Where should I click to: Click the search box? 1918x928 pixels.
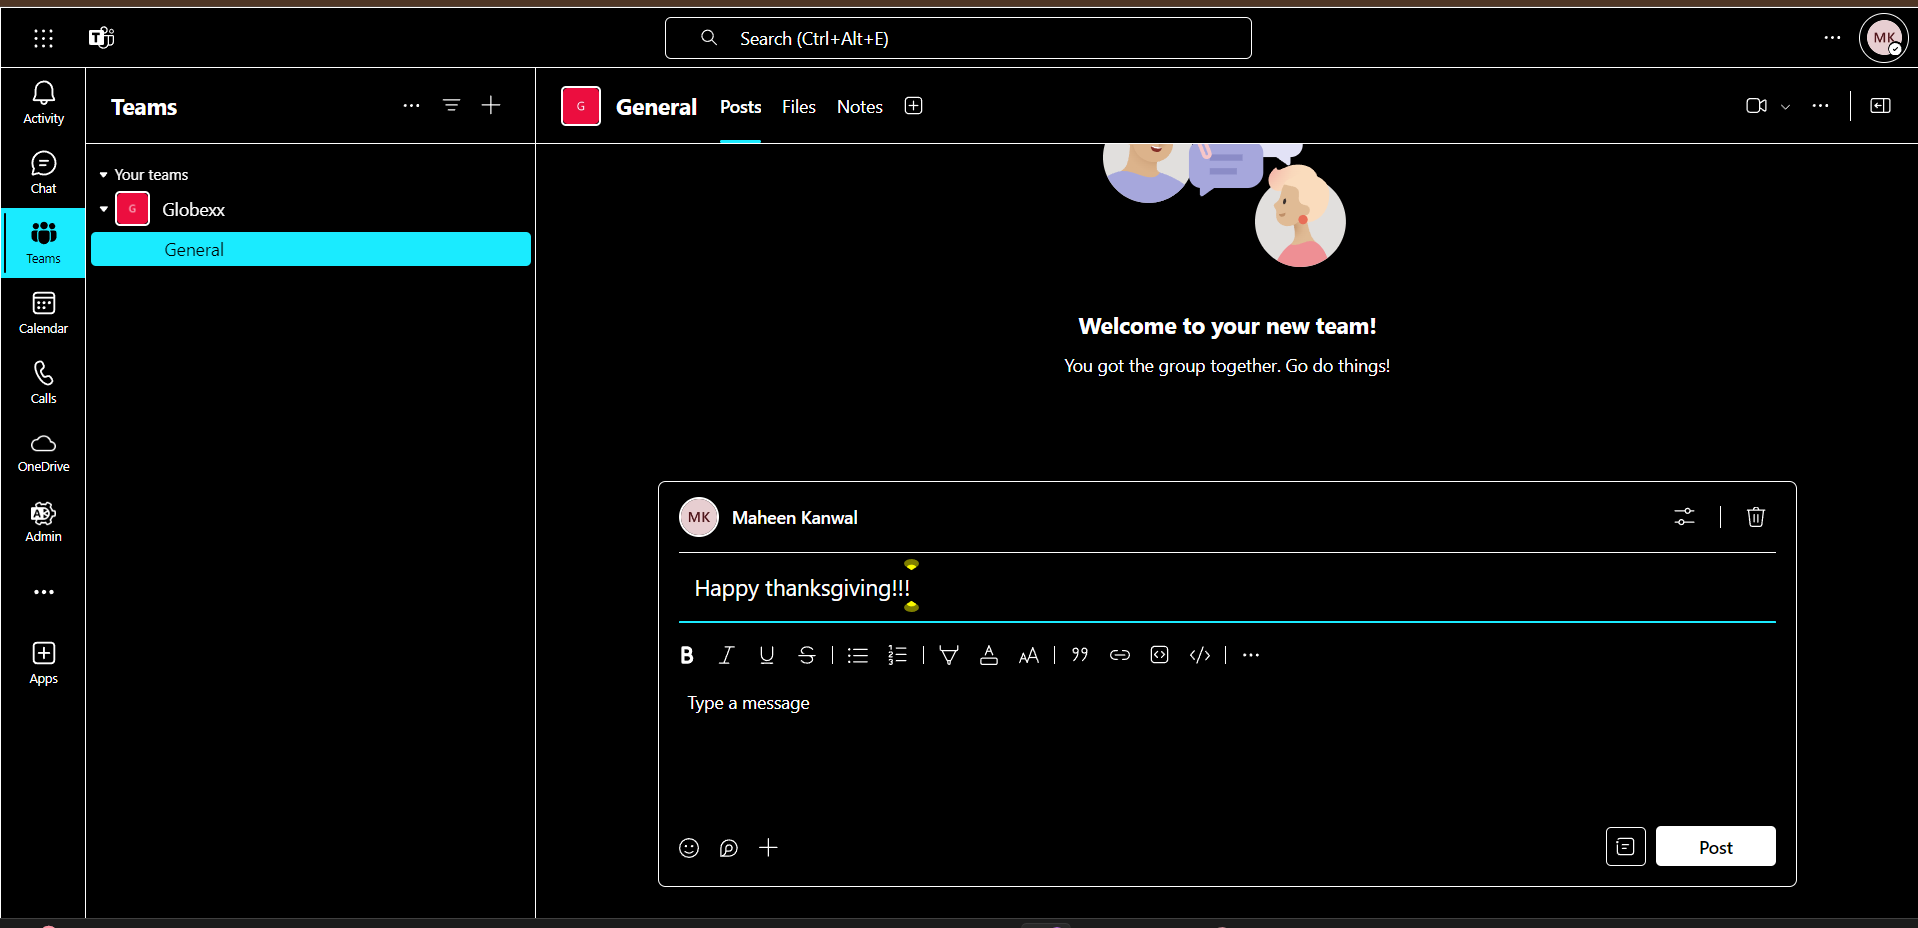pos(957,38)
